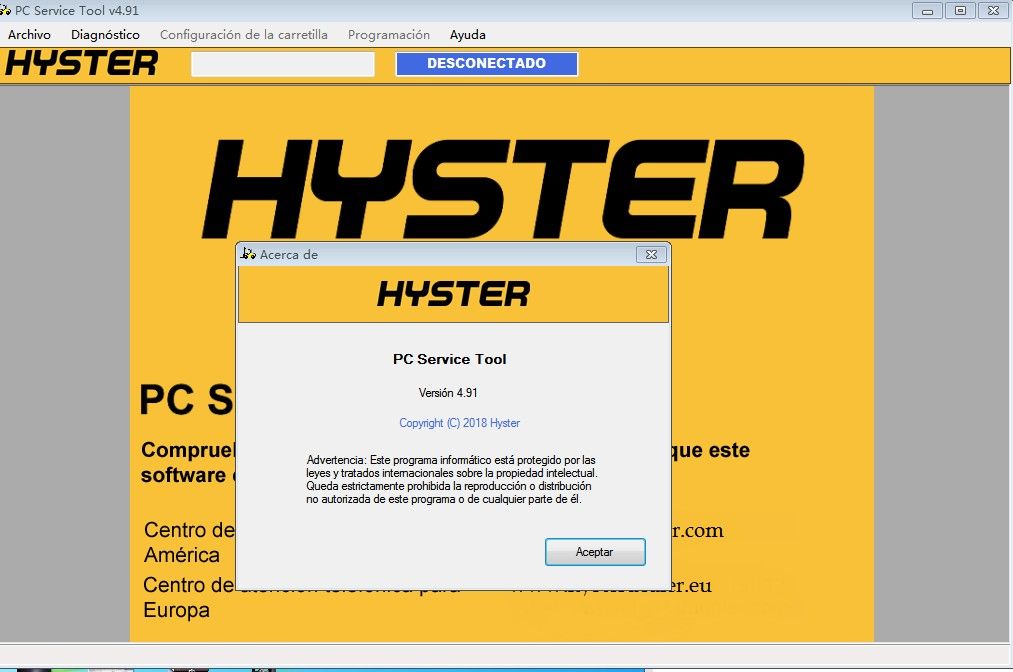Click the Hyster logo in About dialog banner

(454, 294)
